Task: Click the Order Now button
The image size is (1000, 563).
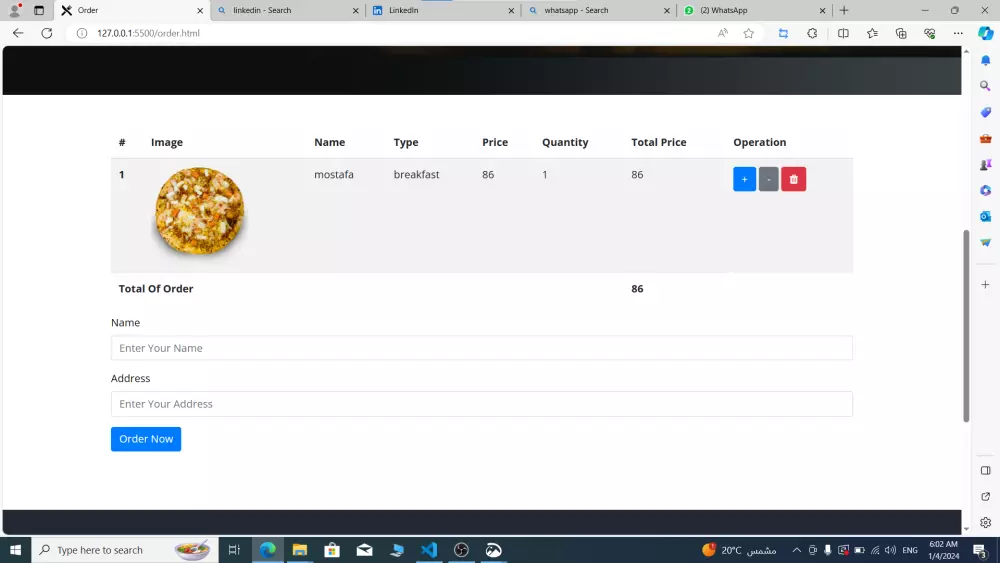Action: click(x=146, y=439)
